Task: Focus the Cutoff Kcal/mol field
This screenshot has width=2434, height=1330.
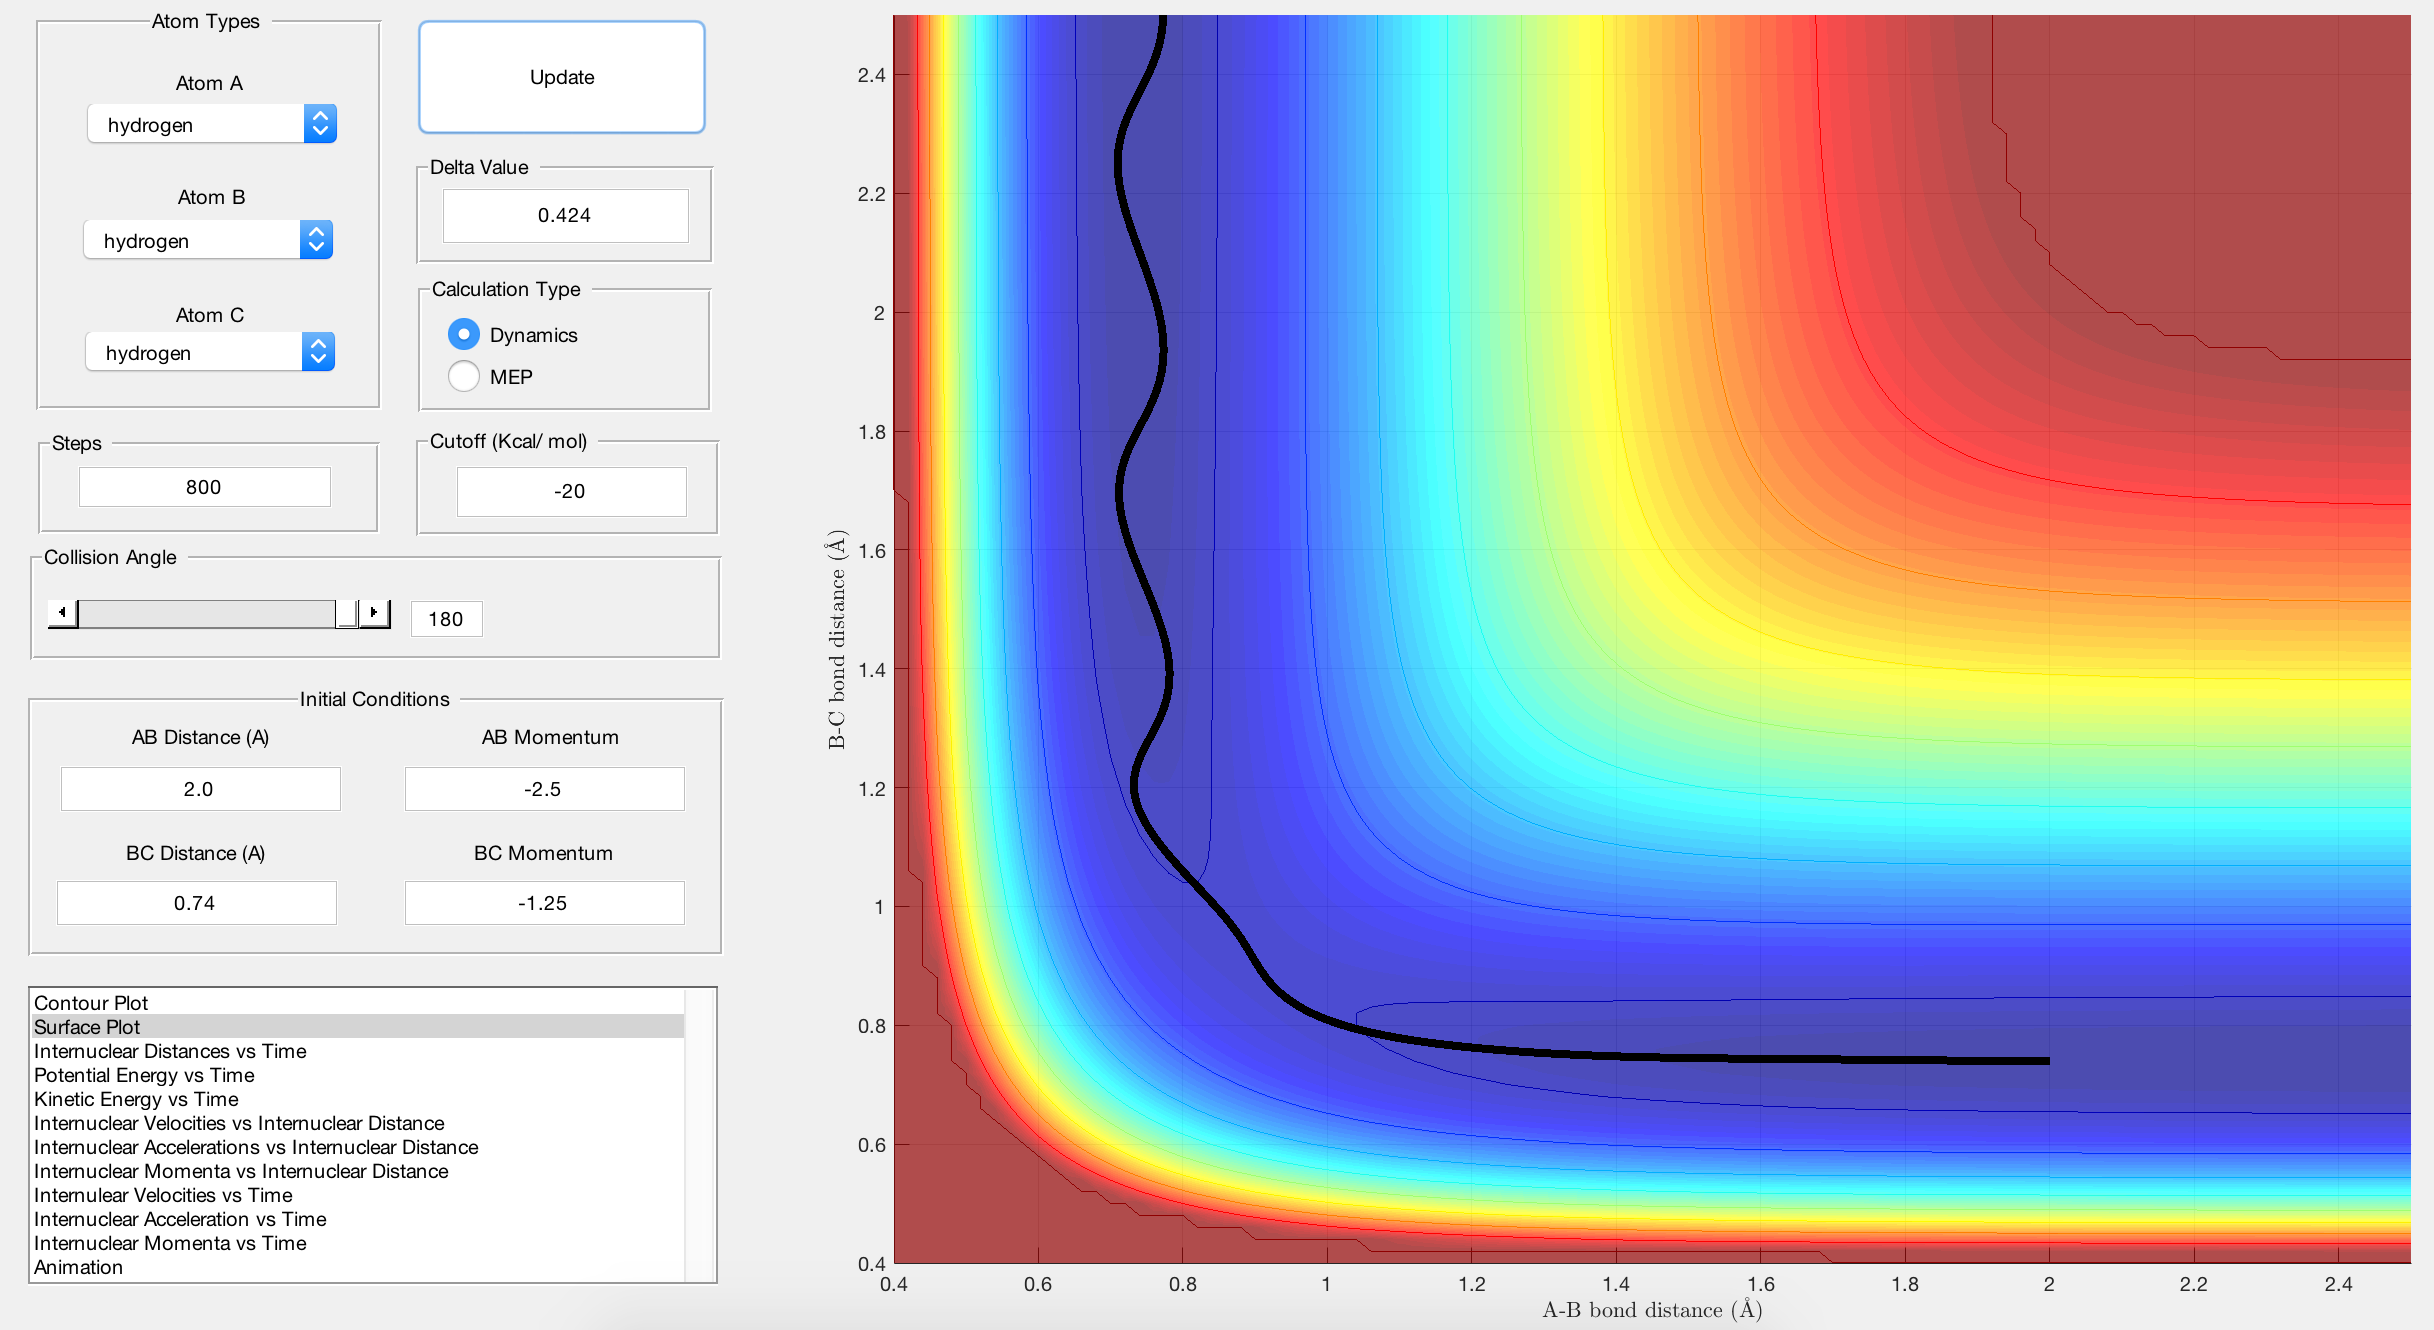Action: click(571, 491)
